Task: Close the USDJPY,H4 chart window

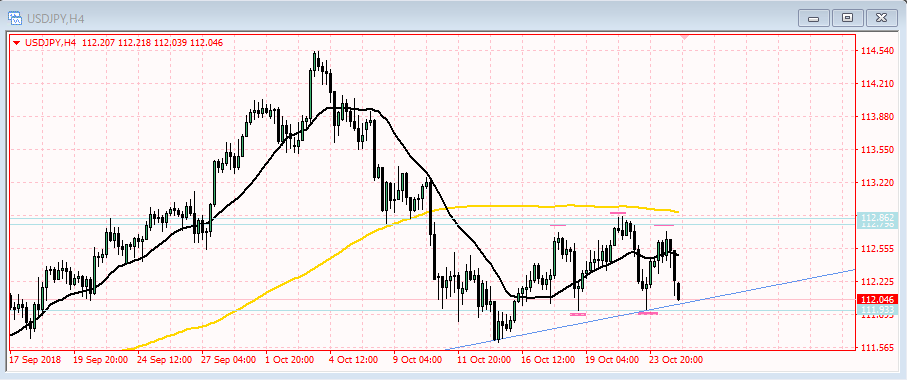Action: (881, 19)
